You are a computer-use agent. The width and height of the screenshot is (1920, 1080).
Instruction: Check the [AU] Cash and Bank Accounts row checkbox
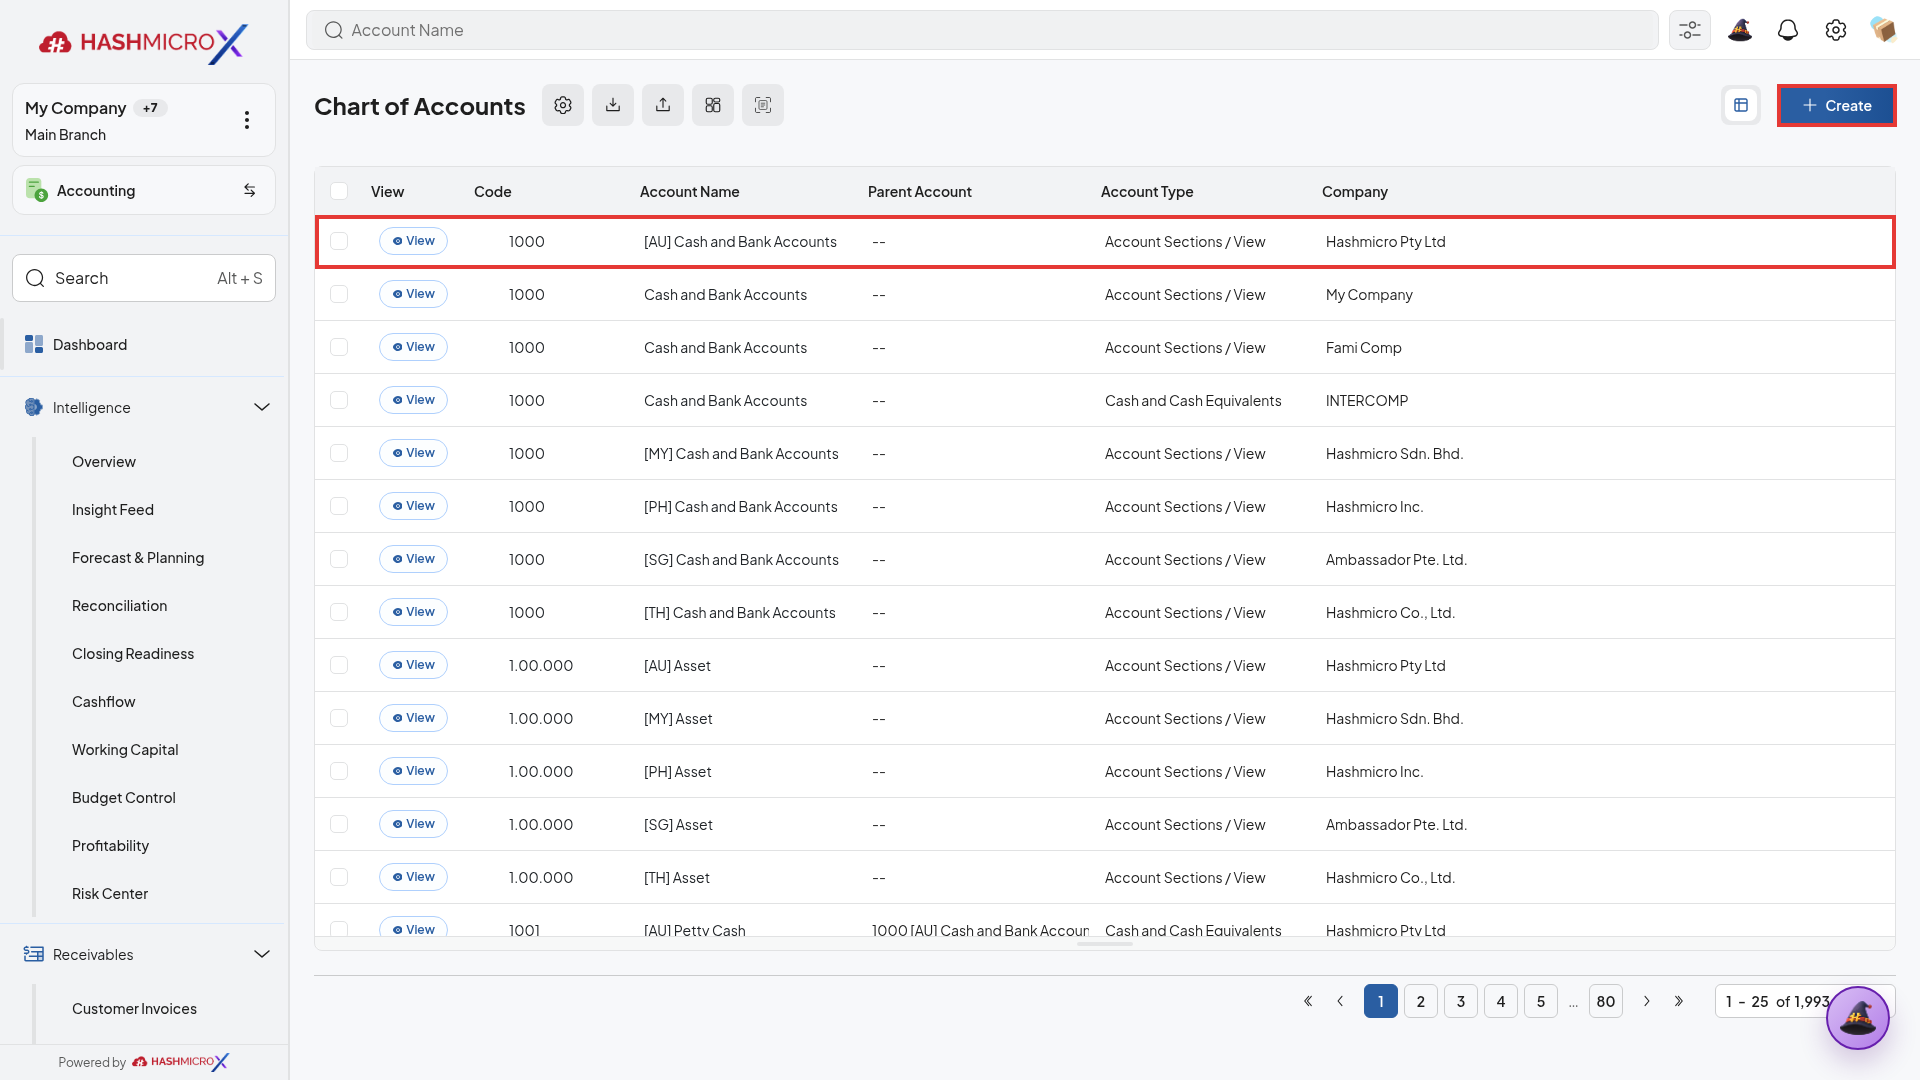pyautogui.click(x=339, y=241)
